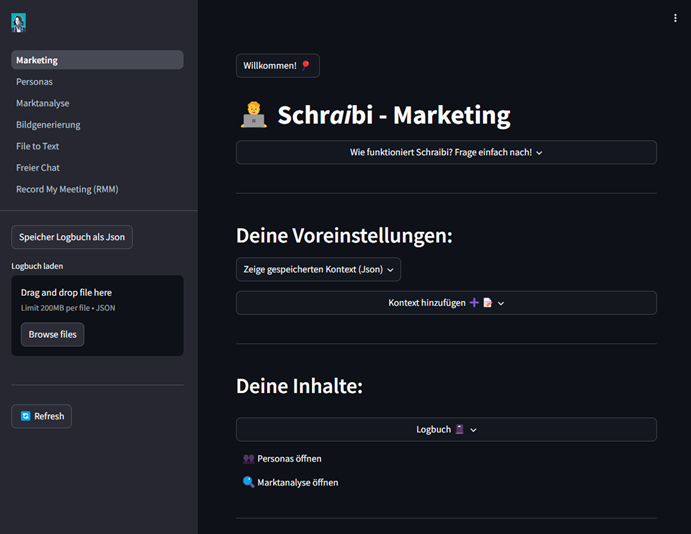Select Marketing in the sidebar
The width and height of the screenshot is (691, 534).
click(x=97, y=60)
